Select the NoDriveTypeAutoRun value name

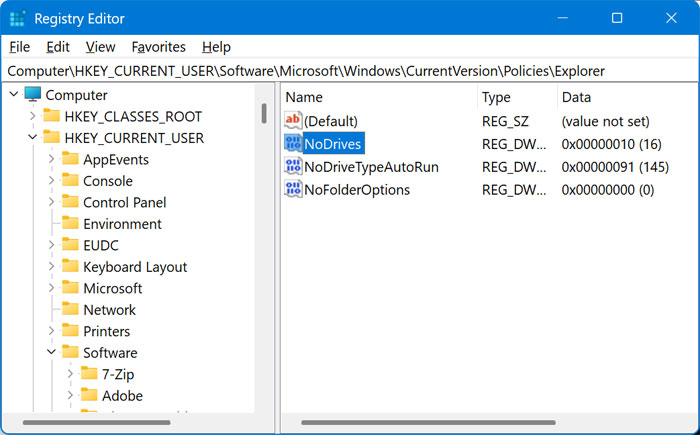(x=371, y=167)
